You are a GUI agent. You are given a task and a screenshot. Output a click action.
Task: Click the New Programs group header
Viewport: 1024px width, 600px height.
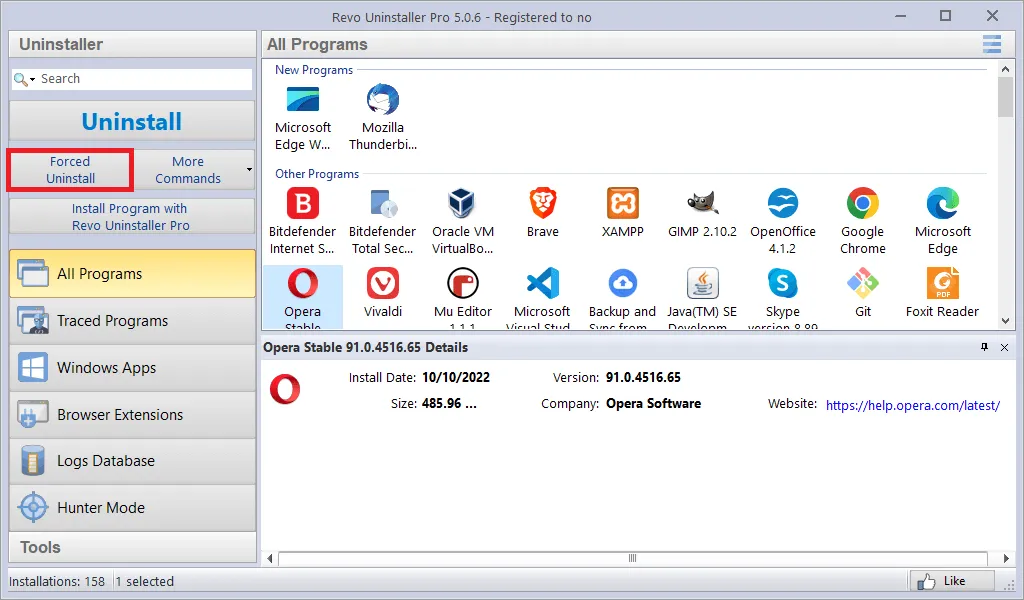[313, 70]
